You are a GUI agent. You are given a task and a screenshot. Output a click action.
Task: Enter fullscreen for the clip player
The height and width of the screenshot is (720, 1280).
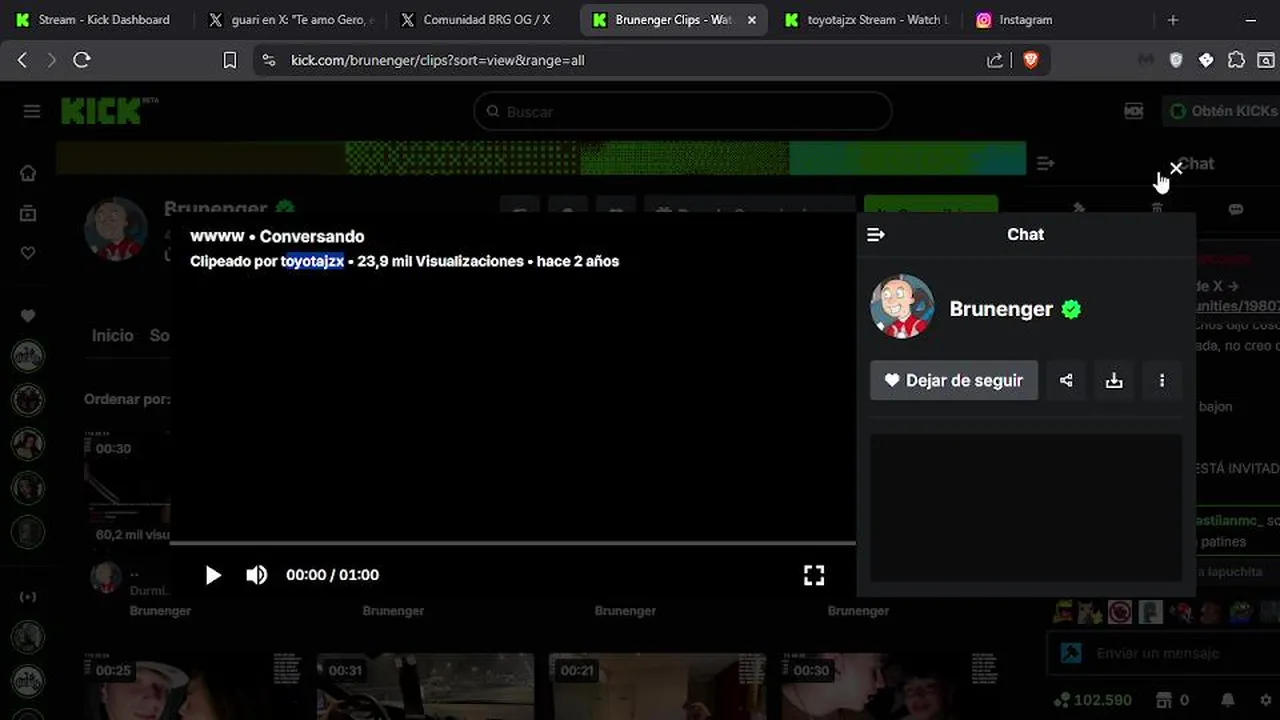click(x=814, y=575)
